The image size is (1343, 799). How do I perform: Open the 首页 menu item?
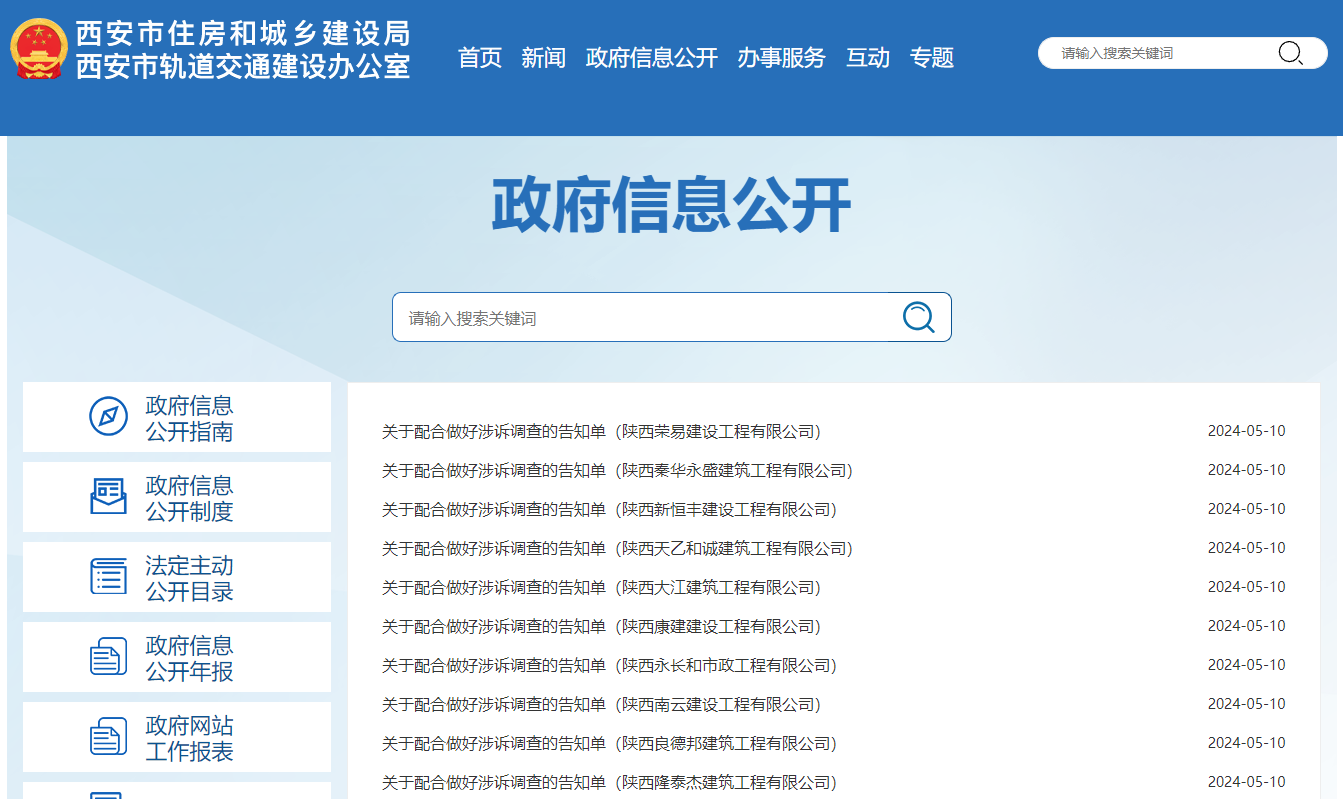click(480, 58)
